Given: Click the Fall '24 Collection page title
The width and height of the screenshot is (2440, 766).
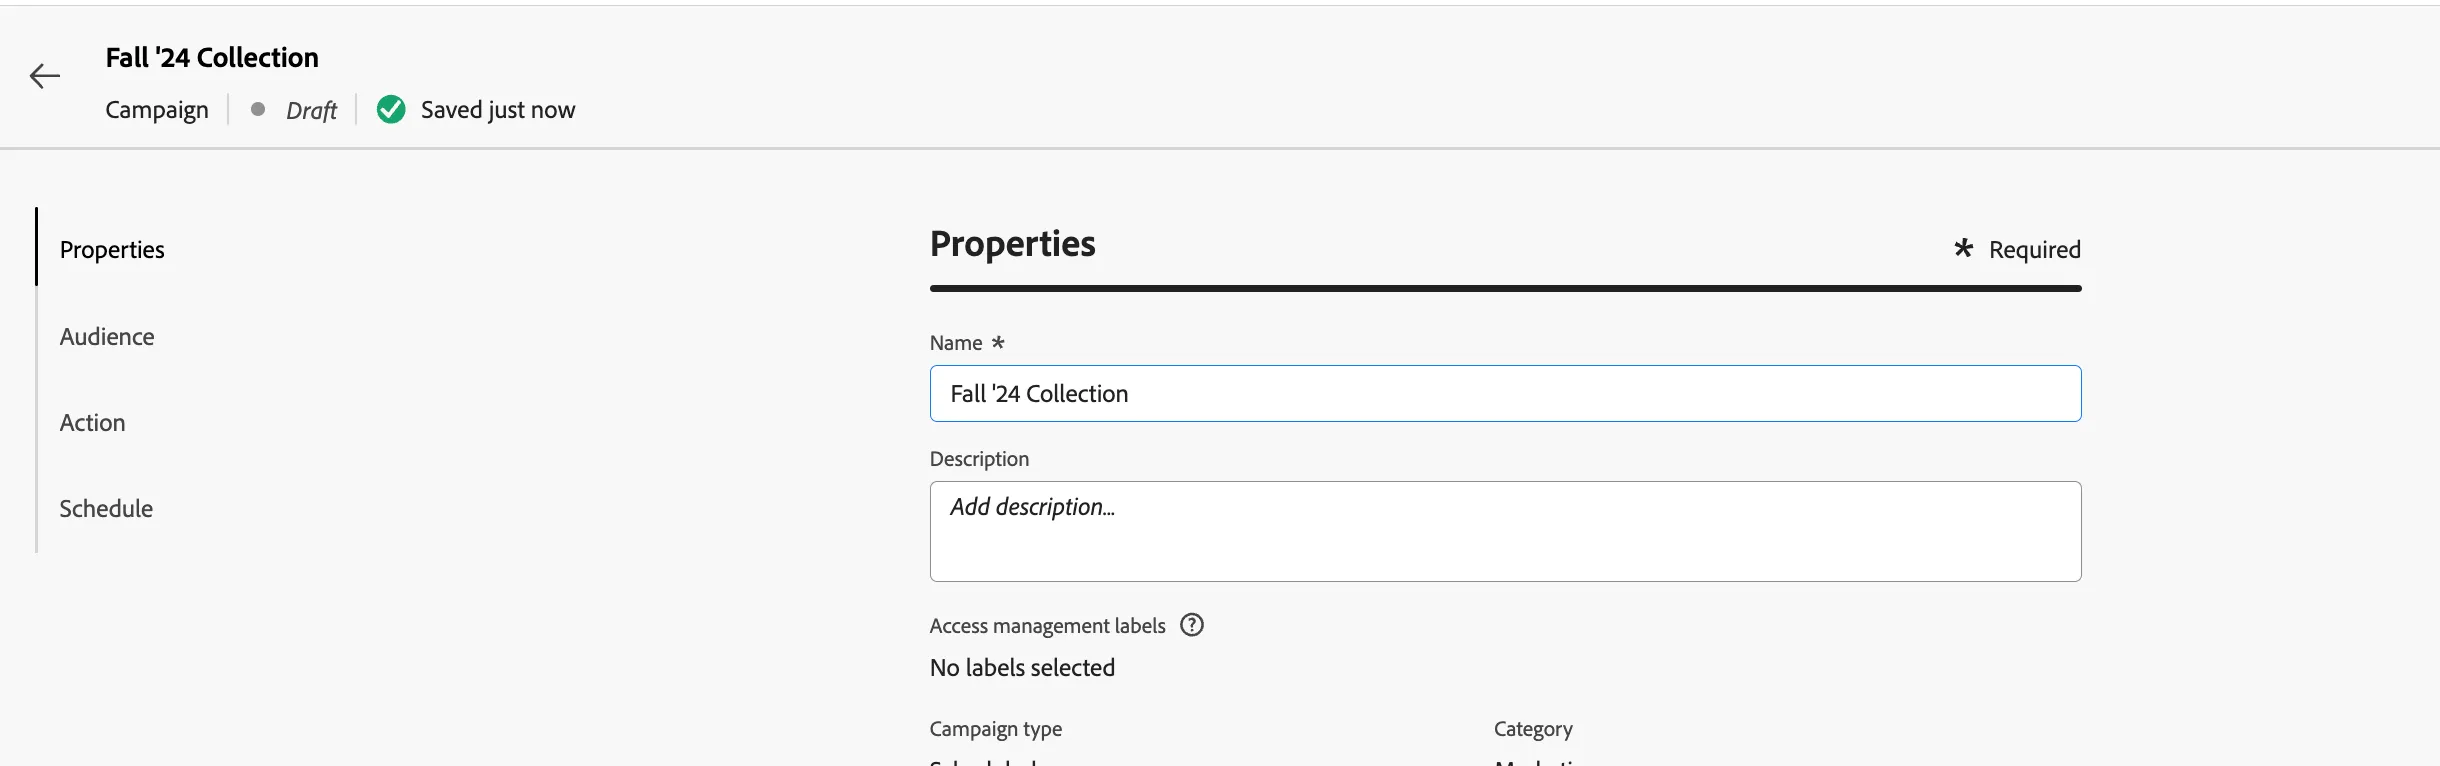Looking at the screenshot, I should point(212,57).
